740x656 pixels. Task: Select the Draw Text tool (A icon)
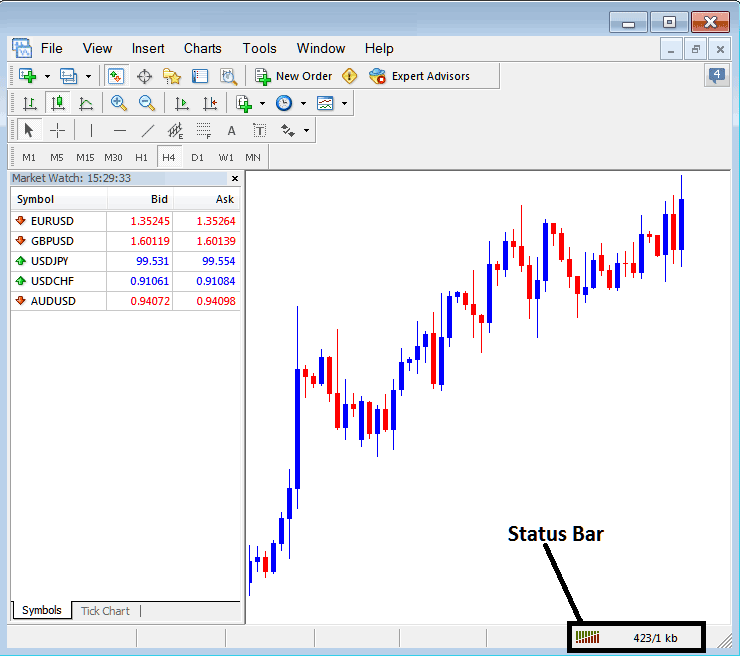coord(231,130)
